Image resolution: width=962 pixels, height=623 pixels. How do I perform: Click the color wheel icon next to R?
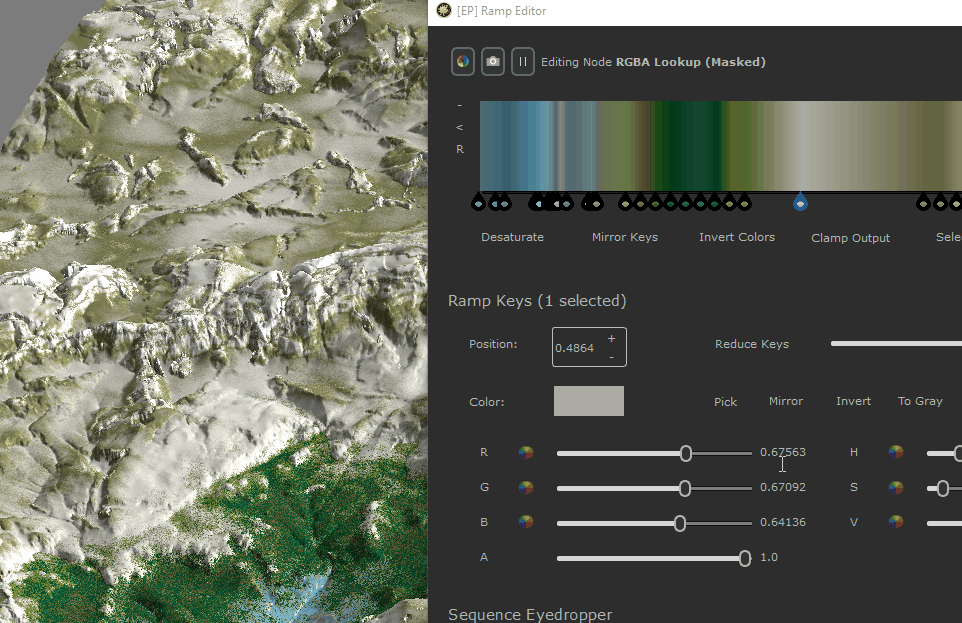click(x=526, y=453)
